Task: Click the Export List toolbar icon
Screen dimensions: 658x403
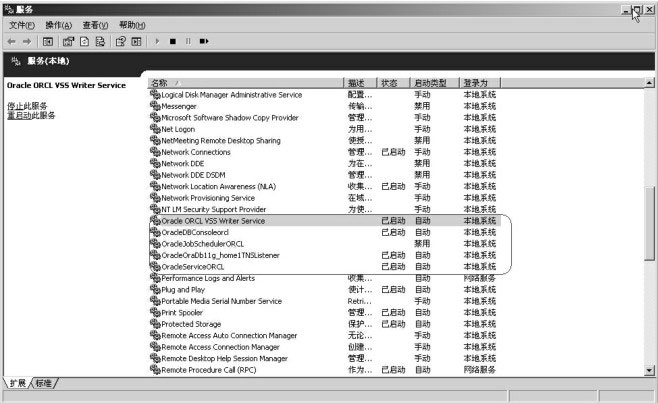Action: click(100, 42)
